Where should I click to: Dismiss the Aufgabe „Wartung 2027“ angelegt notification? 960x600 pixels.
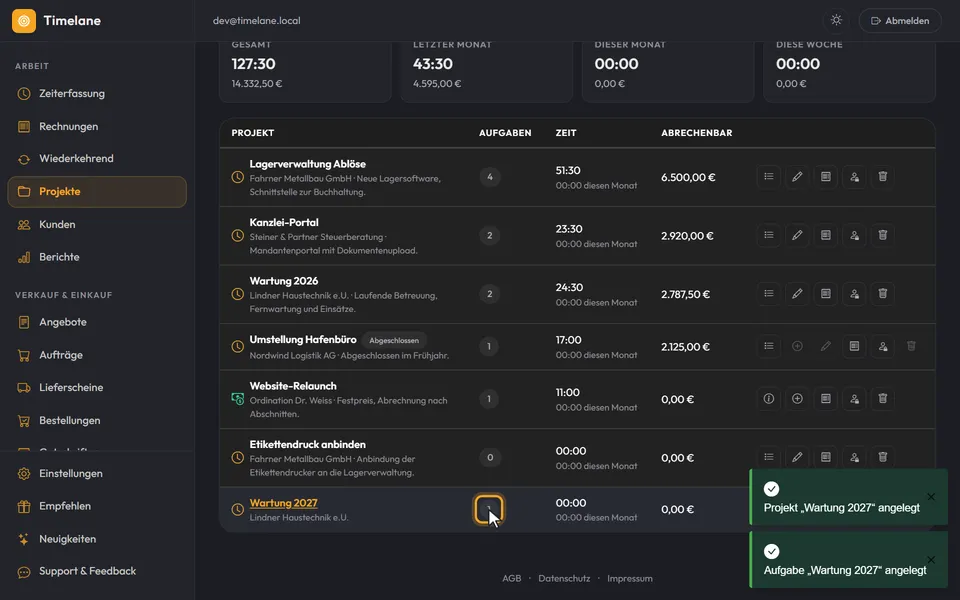(x=931, y=560)
